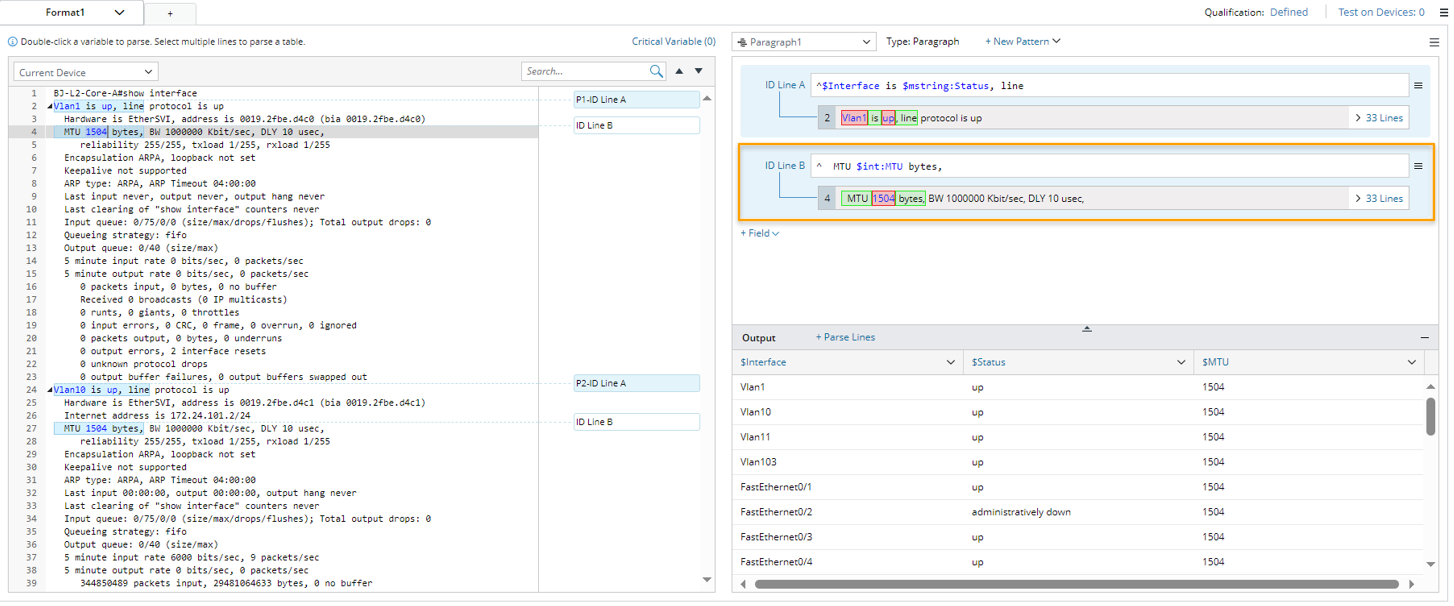Open the parser panel menu right of New Pattern
Viewport: 1454px width, 606px height.
click(x=1434, y=42)
